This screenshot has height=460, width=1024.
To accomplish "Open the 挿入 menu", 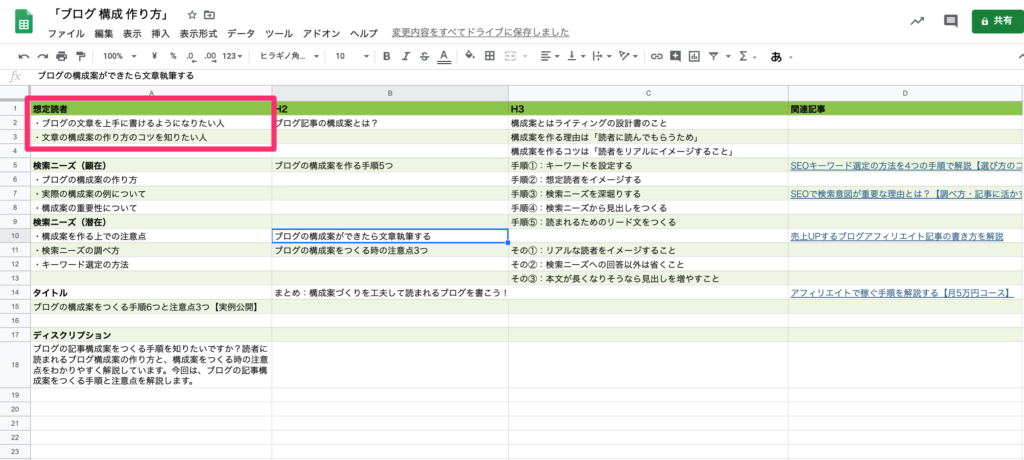I will pyautogui.click(x=161, y=33).
